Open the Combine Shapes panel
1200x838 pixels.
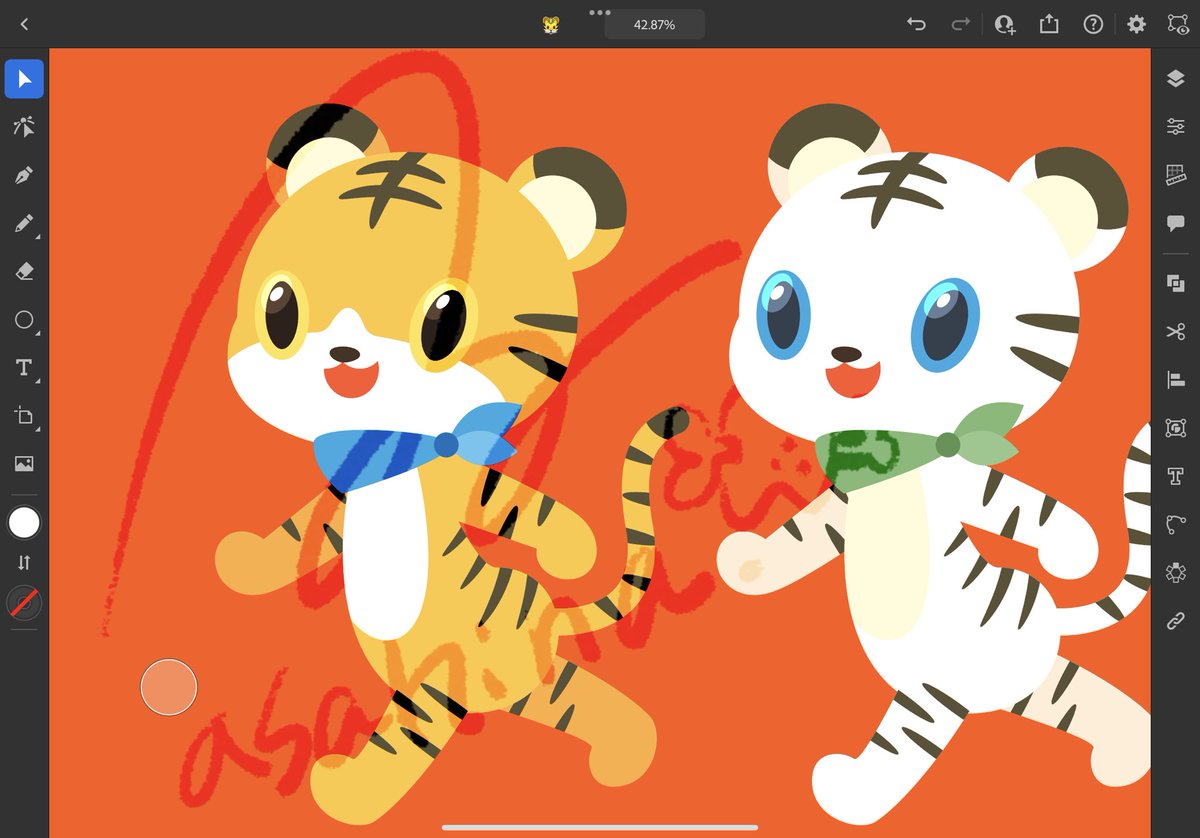point(1176,283)
